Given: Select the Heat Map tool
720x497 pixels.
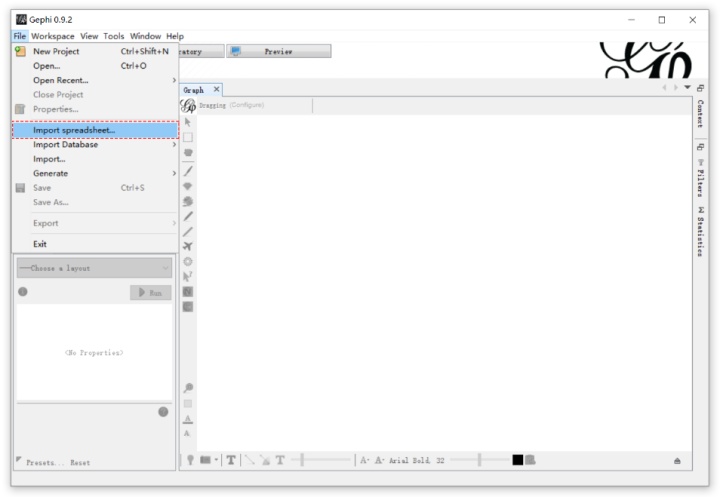Looking at the screenshot, I should pos(188,261).
